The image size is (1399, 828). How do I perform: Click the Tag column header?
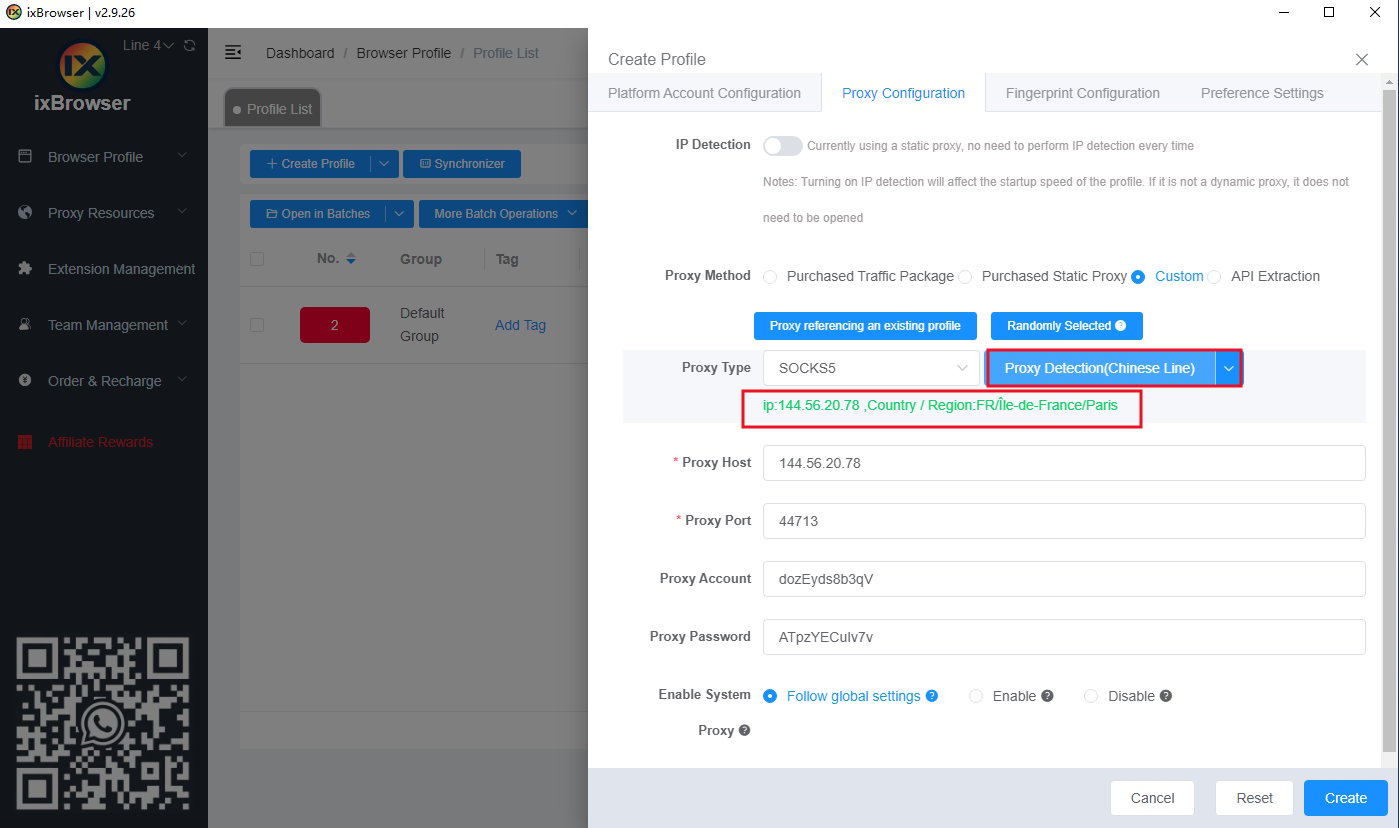pos(507,259)
